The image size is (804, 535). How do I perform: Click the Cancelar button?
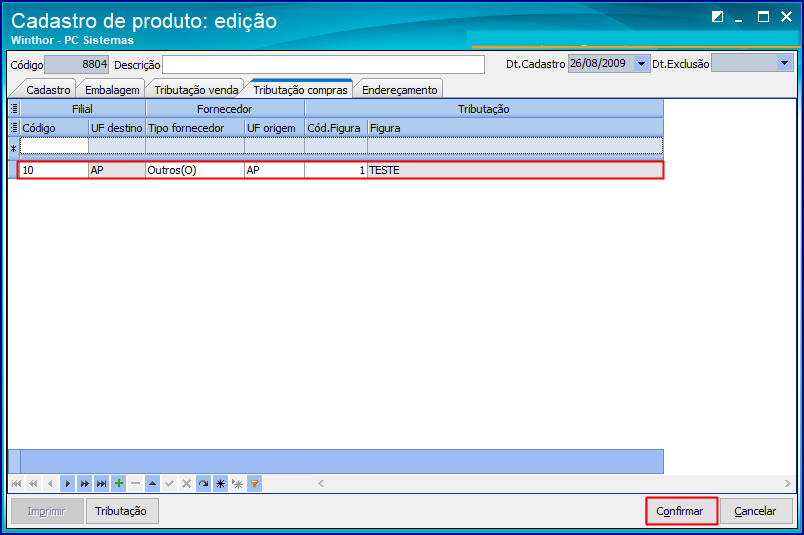[x=756, y=511]
